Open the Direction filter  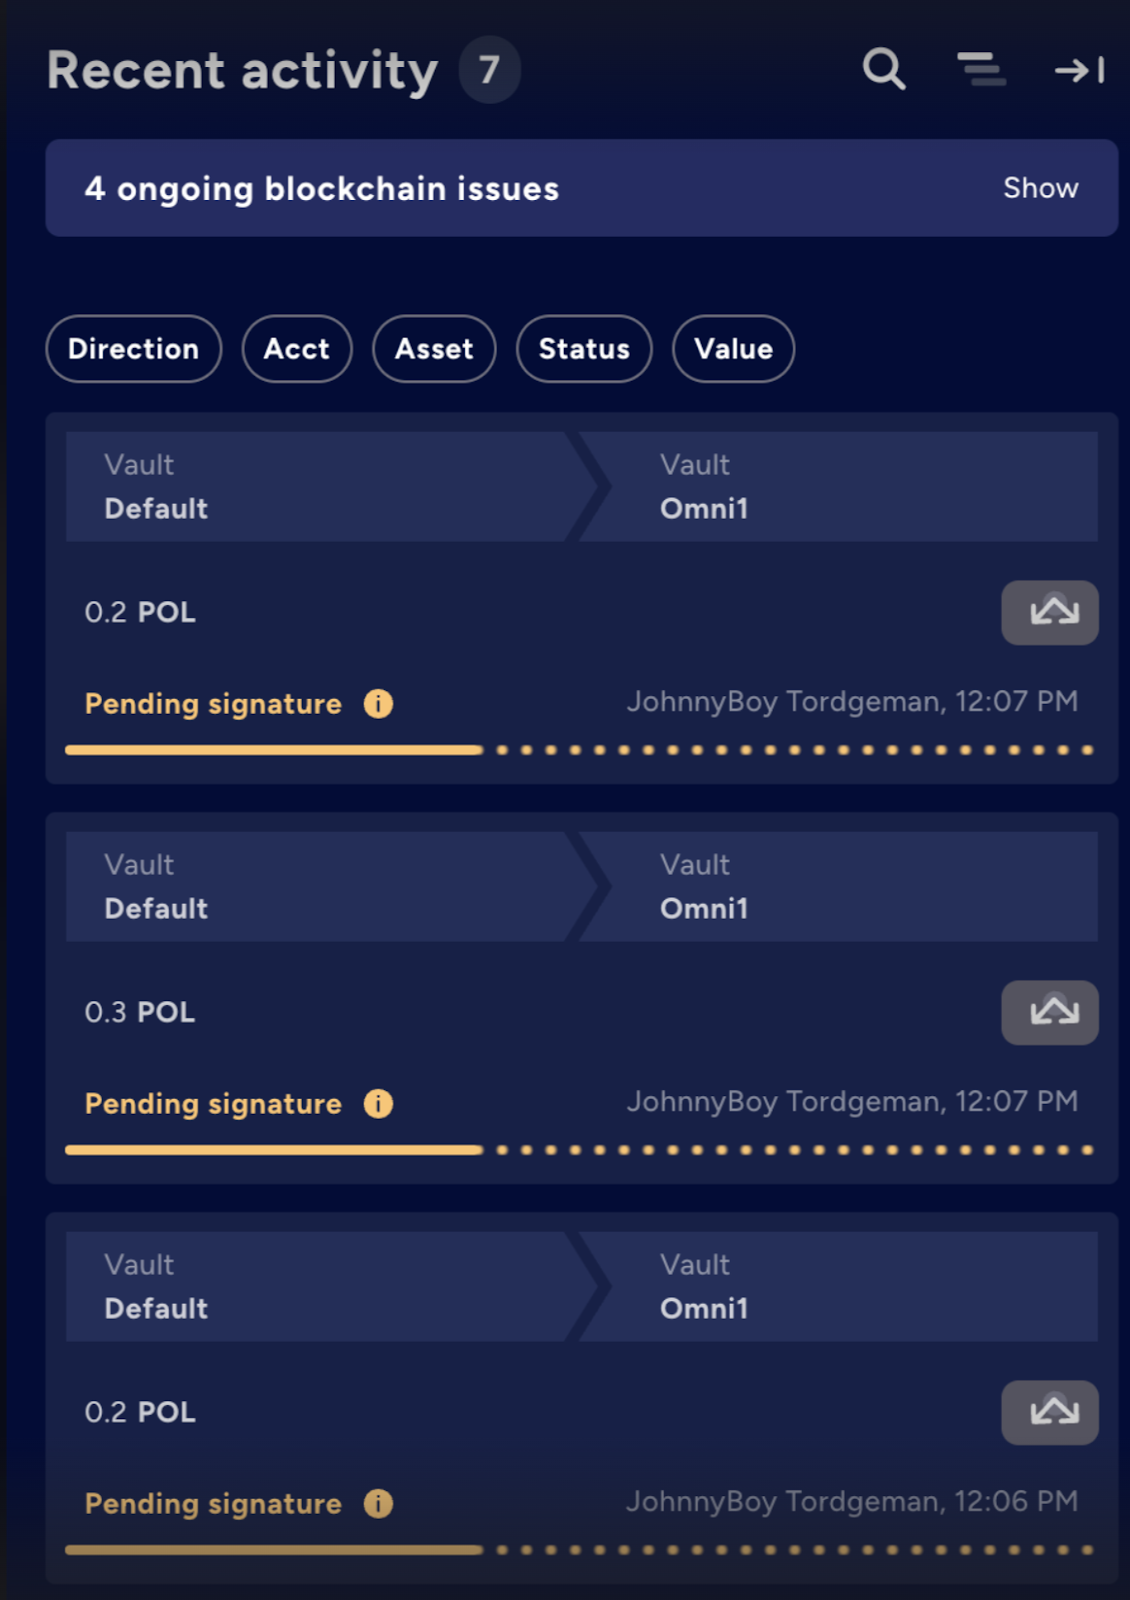point(134,349)
